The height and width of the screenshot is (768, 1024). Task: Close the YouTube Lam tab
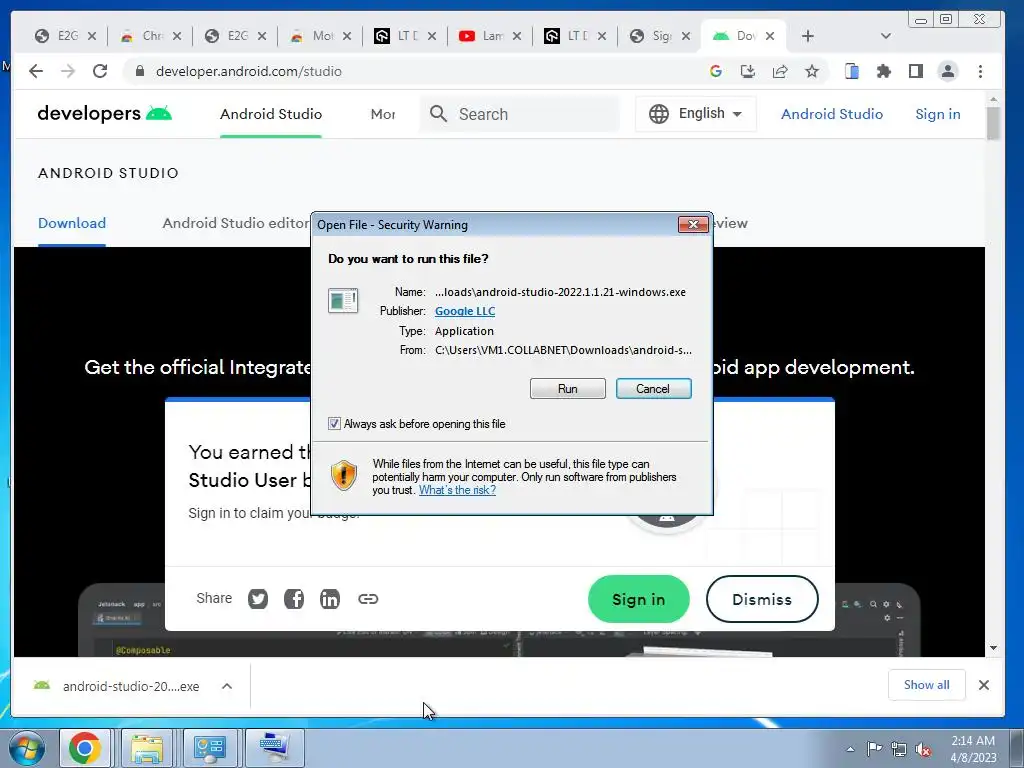517,36
